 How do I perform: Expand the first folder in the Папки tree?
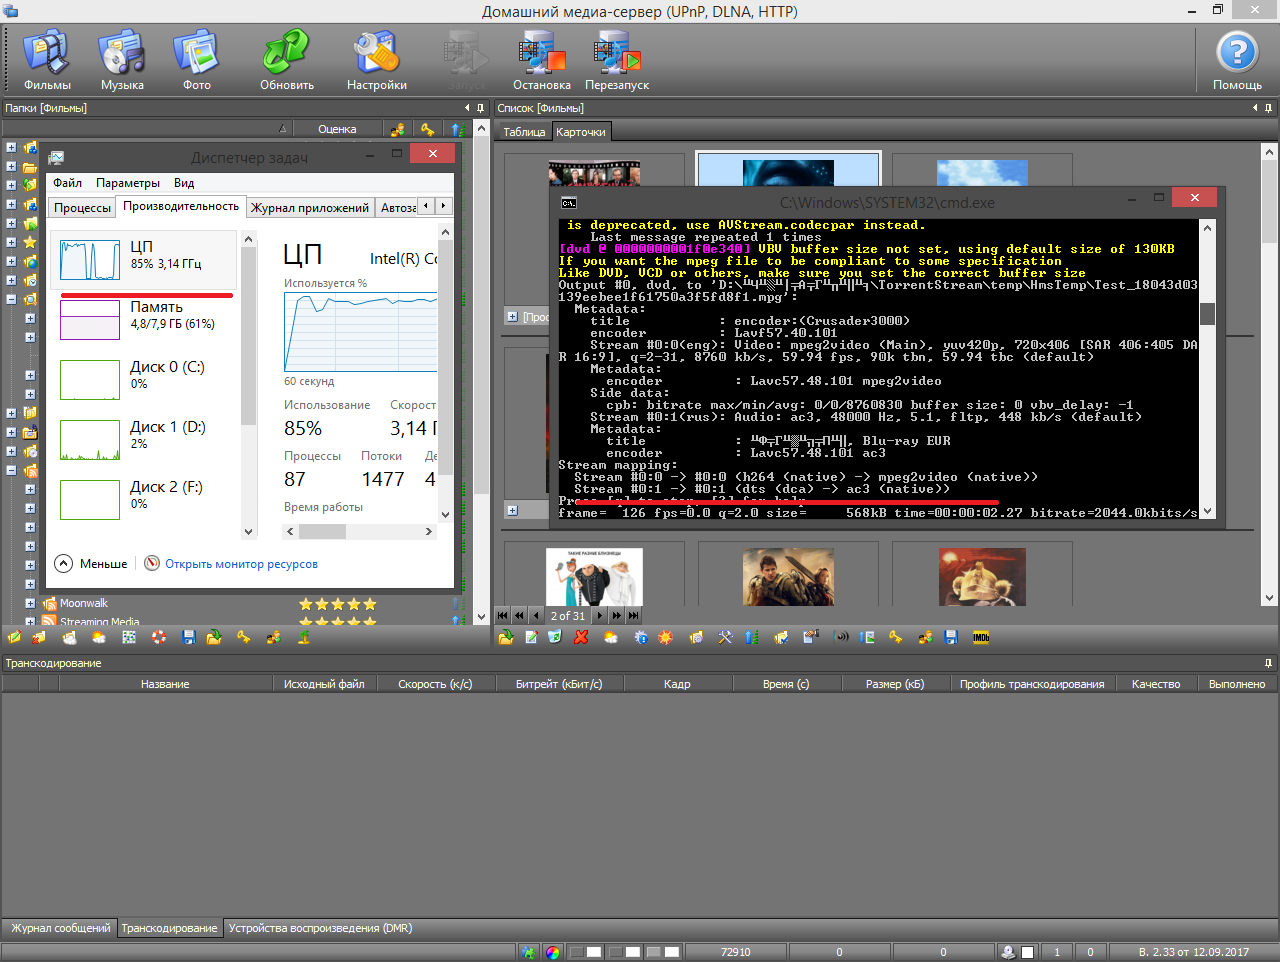coord(11,147)
